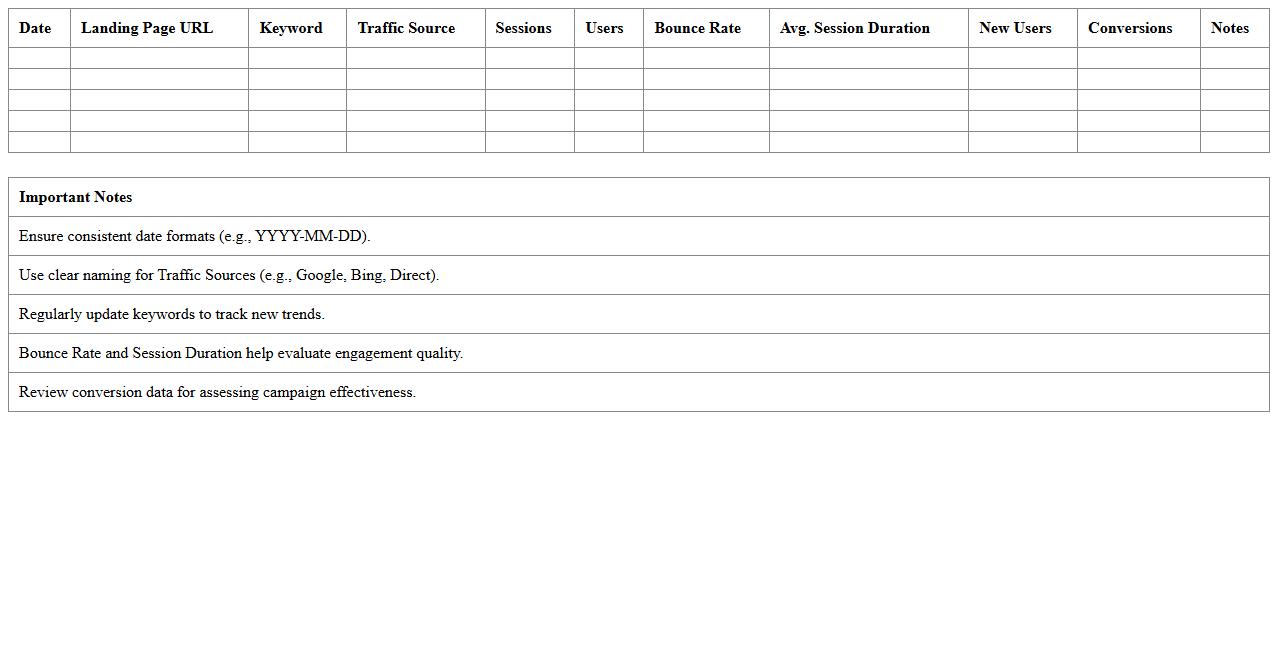This screenshot has width=1278, height=650.
Task: Click the Important Notes heading
Action: click(x=76, y=197)
